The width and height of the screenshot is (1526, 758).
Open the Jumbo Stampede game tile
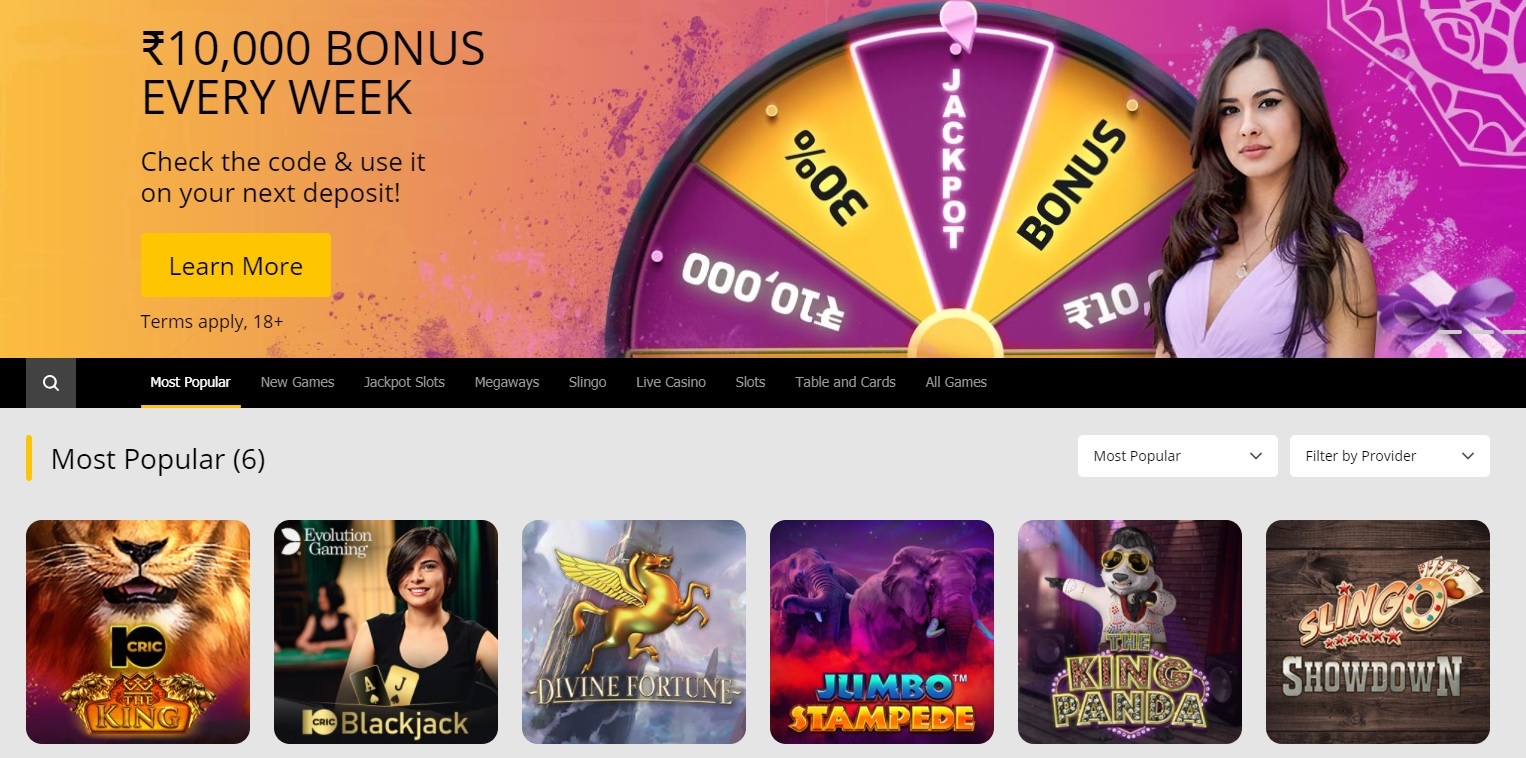(882, 632)
